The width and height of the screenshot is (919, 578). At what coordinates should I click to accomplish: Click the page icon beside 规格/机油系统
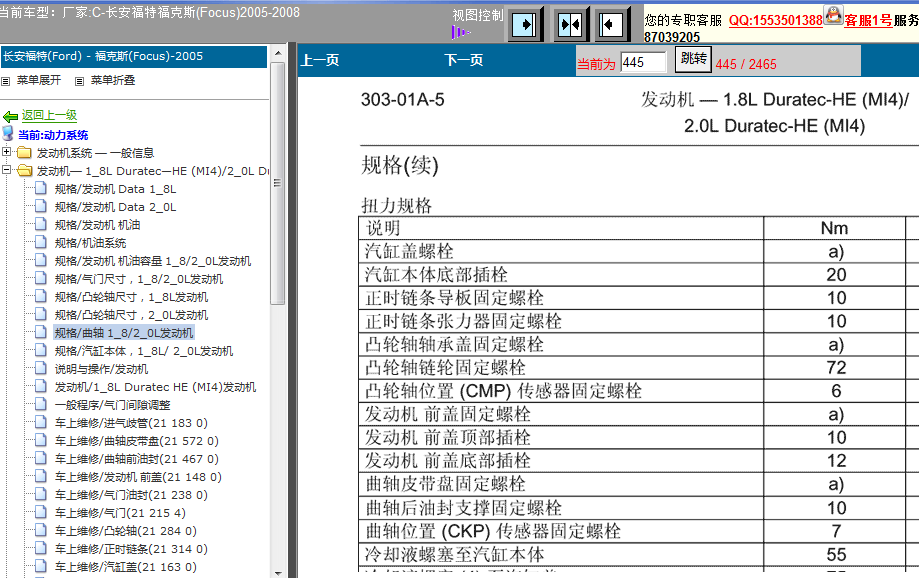point(40,242)
